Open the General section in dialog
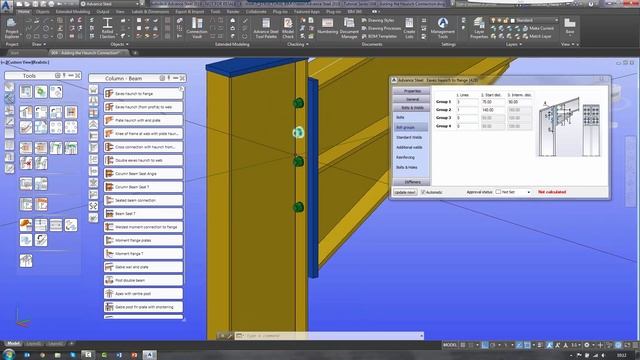This screenshot has height=360, width=640. [x=412, y=99]
